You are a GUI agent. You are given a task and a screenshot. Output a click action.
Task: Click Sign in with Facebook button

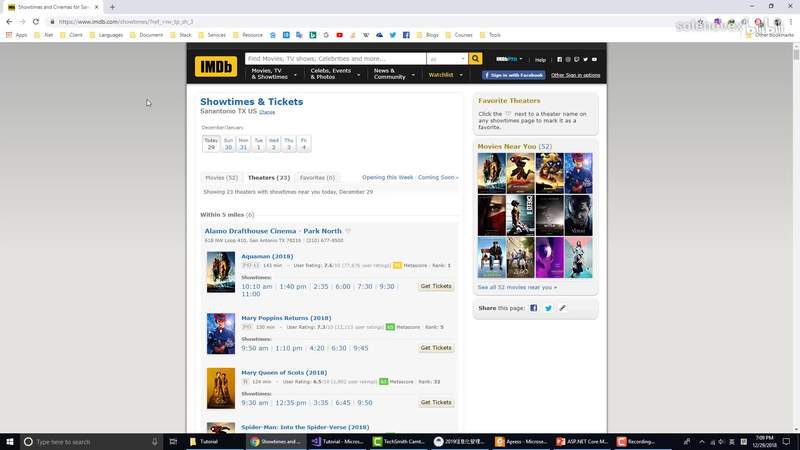coord(514,75)
